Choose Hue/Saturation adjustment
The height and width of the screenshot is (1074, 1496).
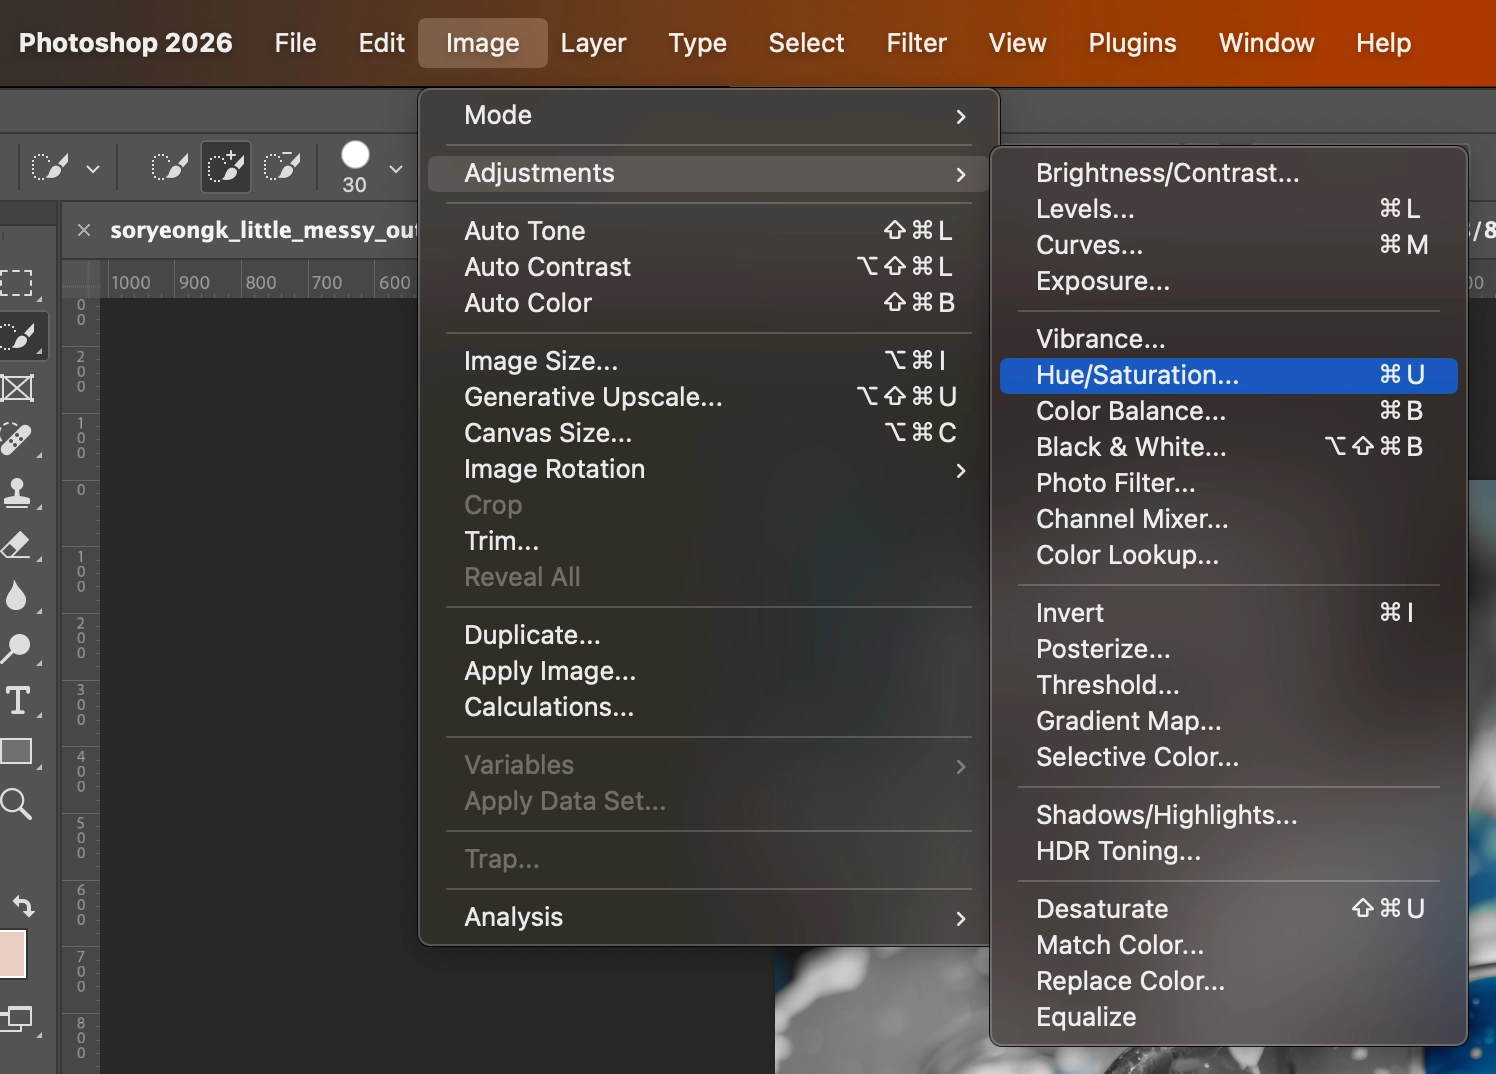1229,376
